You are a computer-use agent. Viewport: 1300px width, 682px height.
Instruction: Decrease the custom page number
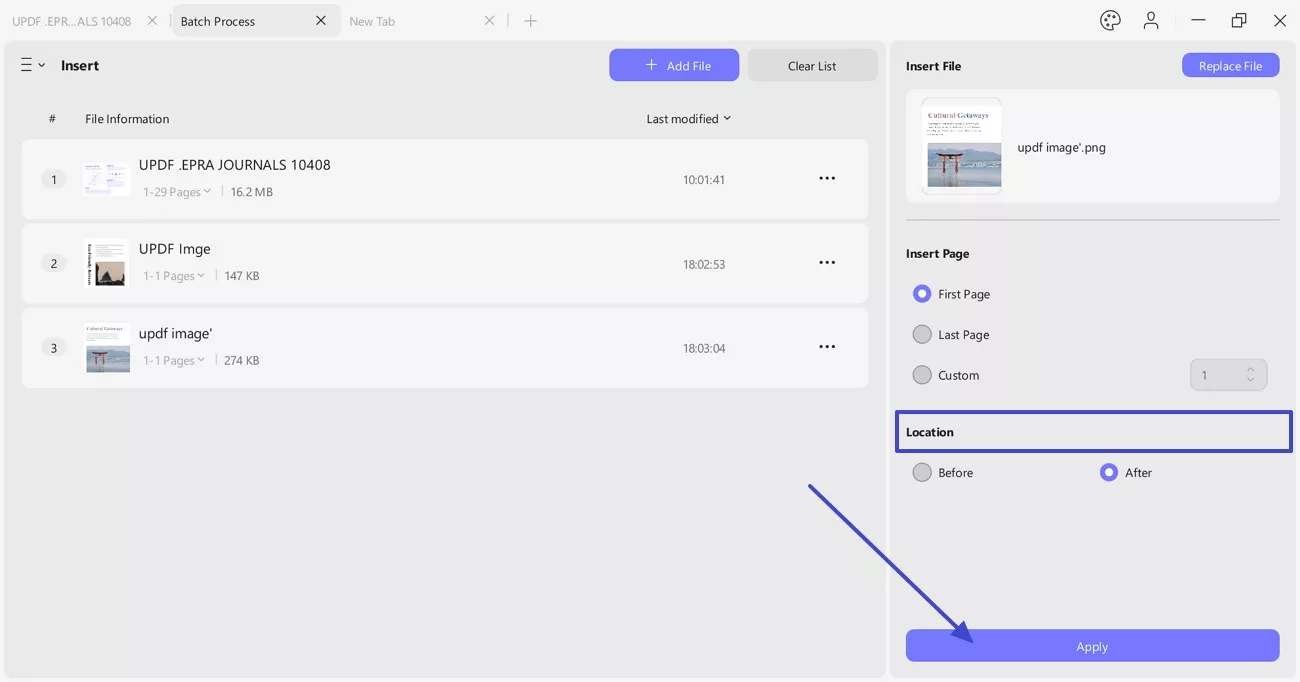point(1251,381)
